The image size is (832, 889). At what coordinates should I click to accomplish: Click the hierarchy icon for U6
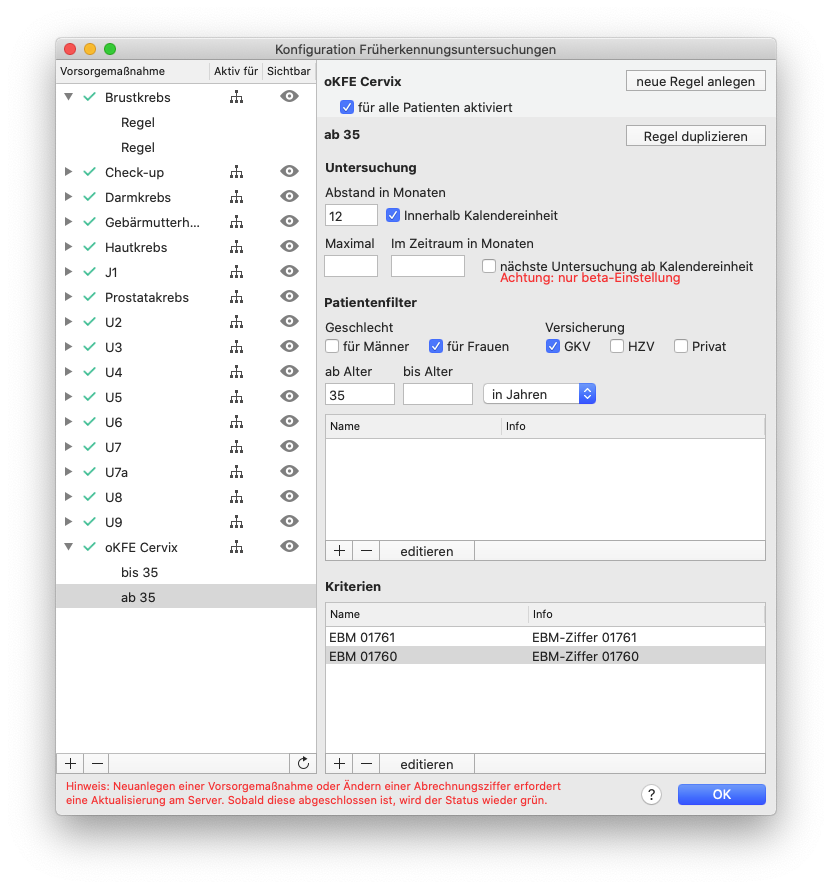click(236, 421)
